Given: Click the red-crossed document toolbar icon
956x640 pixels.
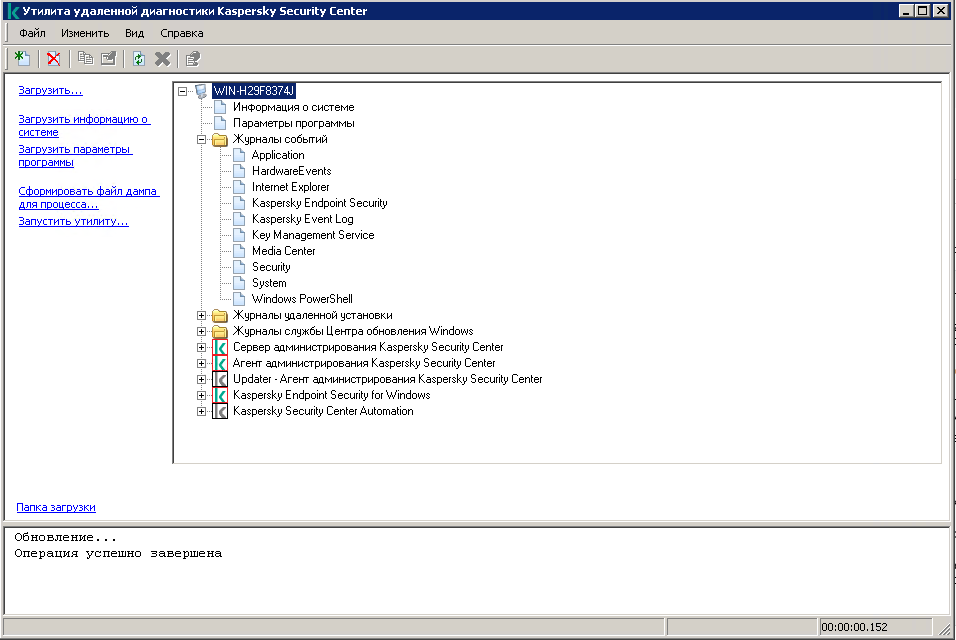Looking at the screenshot, I should 53,59.
